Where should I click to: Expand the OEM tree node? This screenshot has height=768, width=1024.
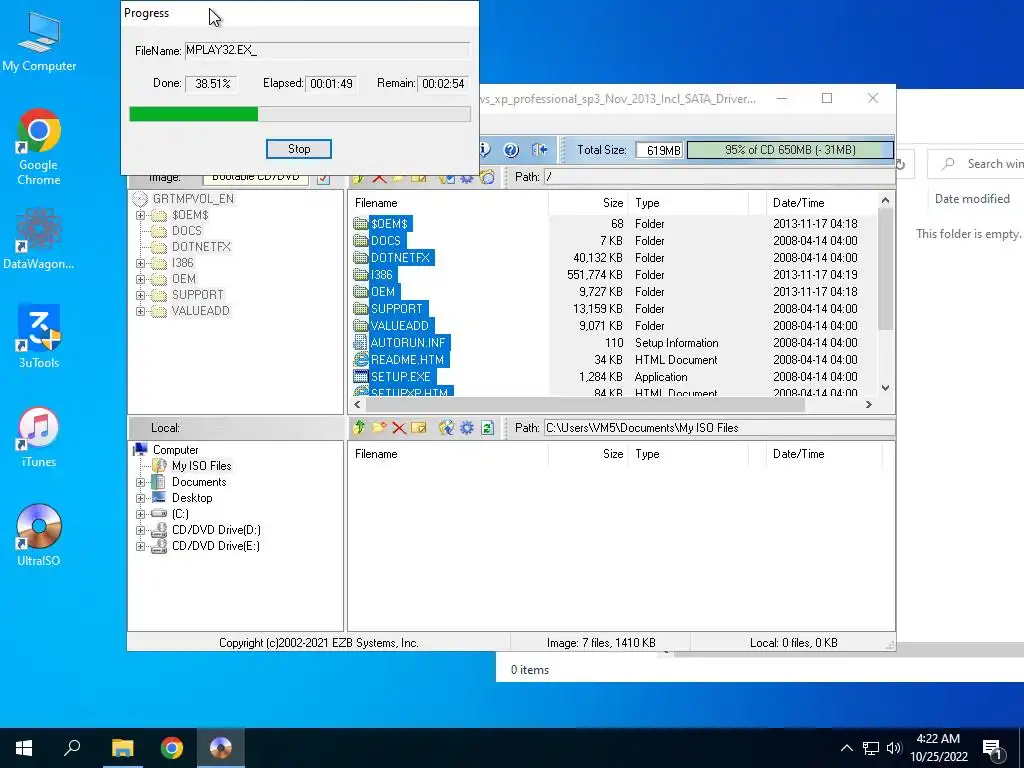point(140,279)
